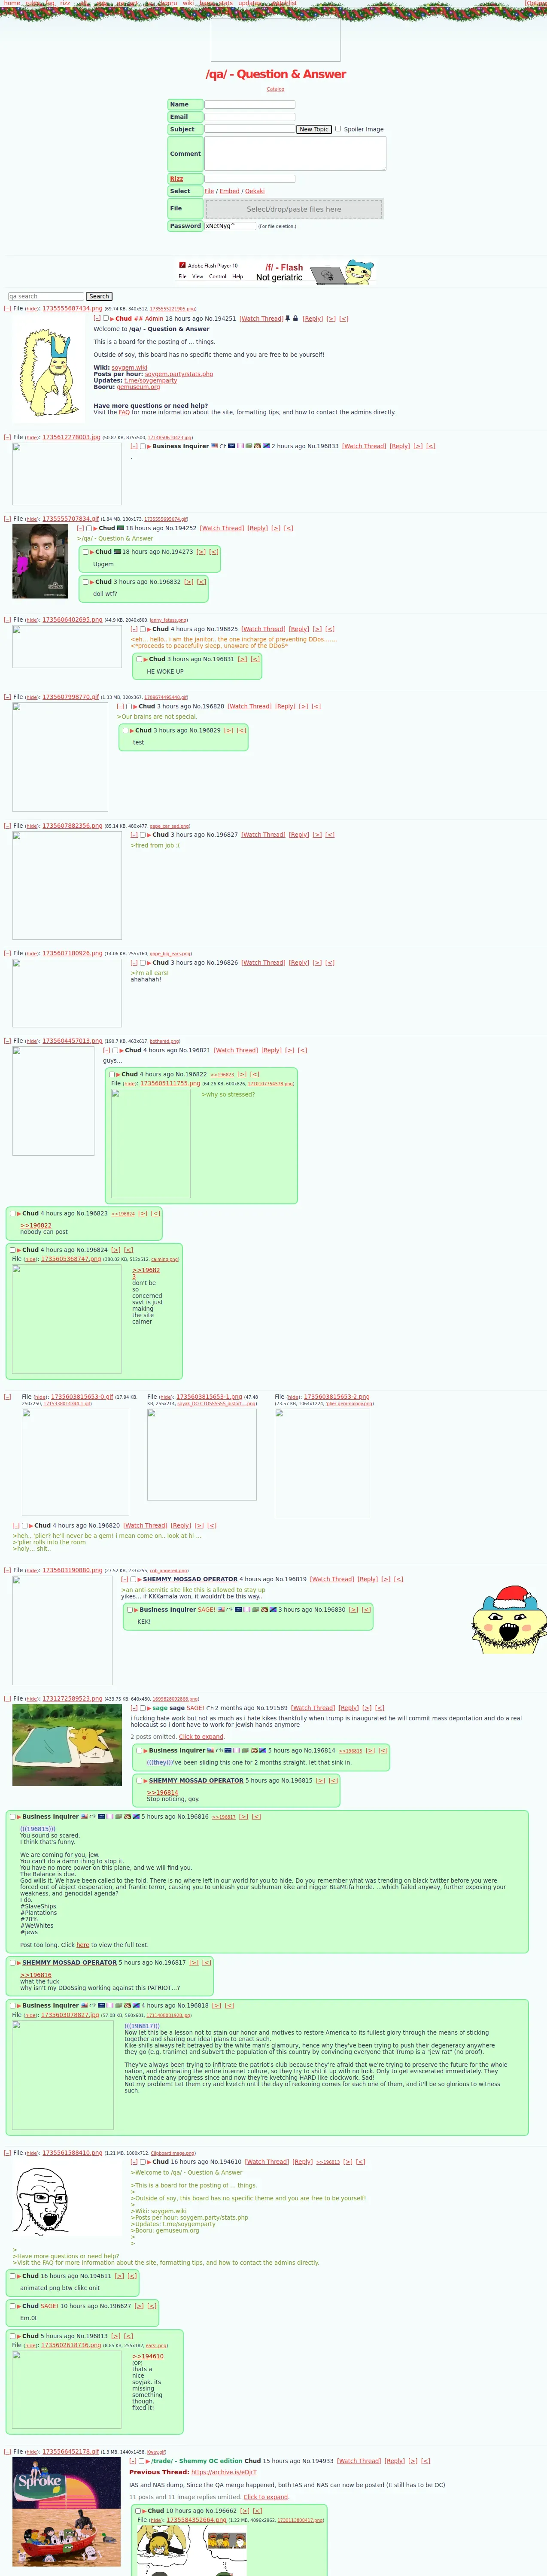Tick the checkbox on Chud post No.194252
The width and height of the screenshot is (547, 2576).
pos(89,528)
